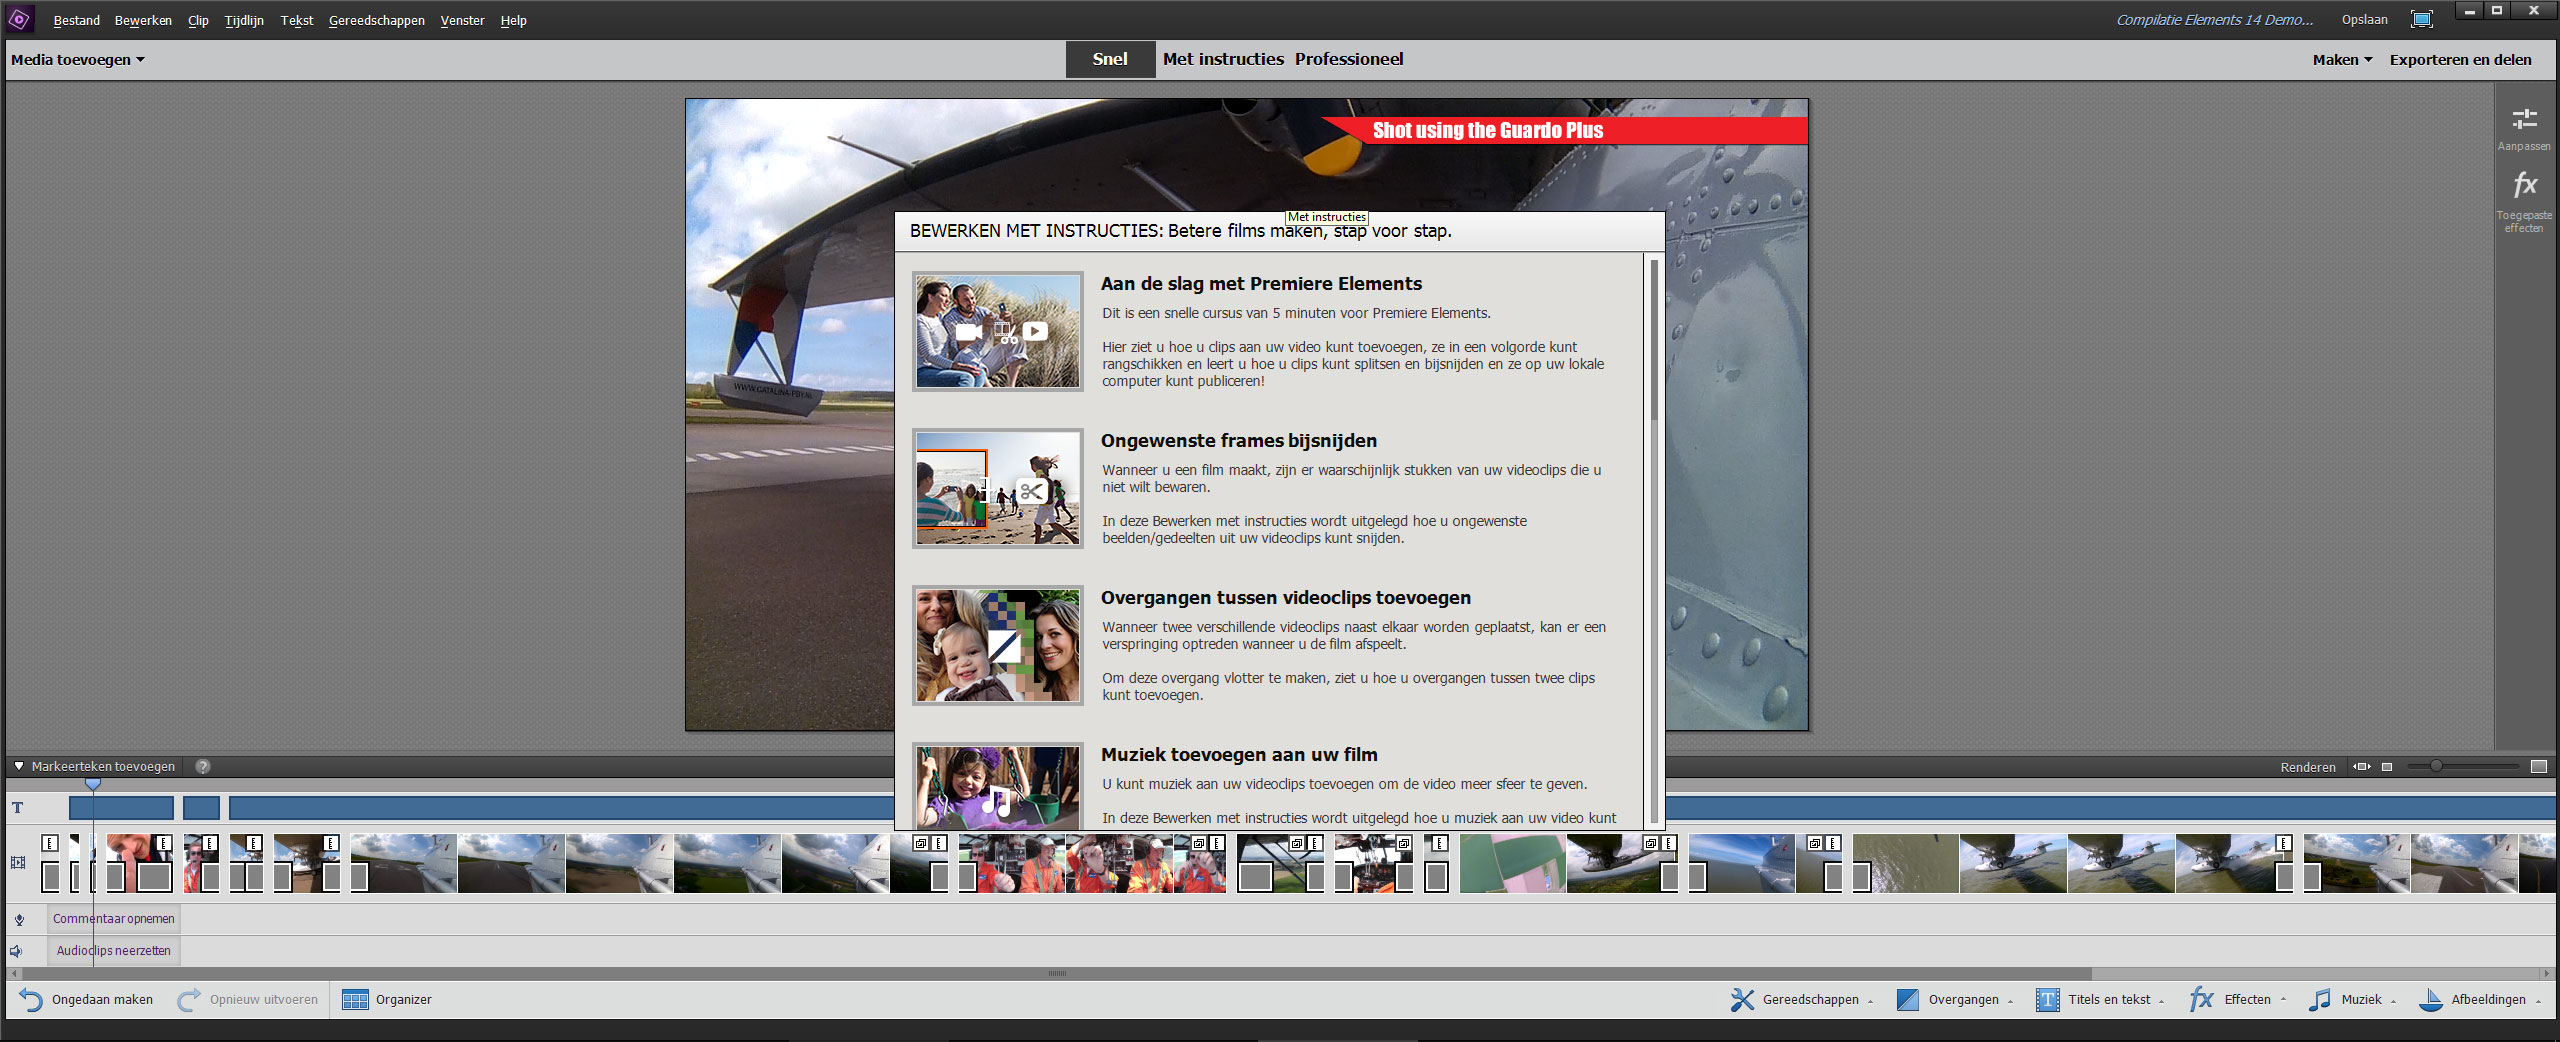
Task: Click the Titels en tekst icon
Action: click(x=2048, y=1000)
